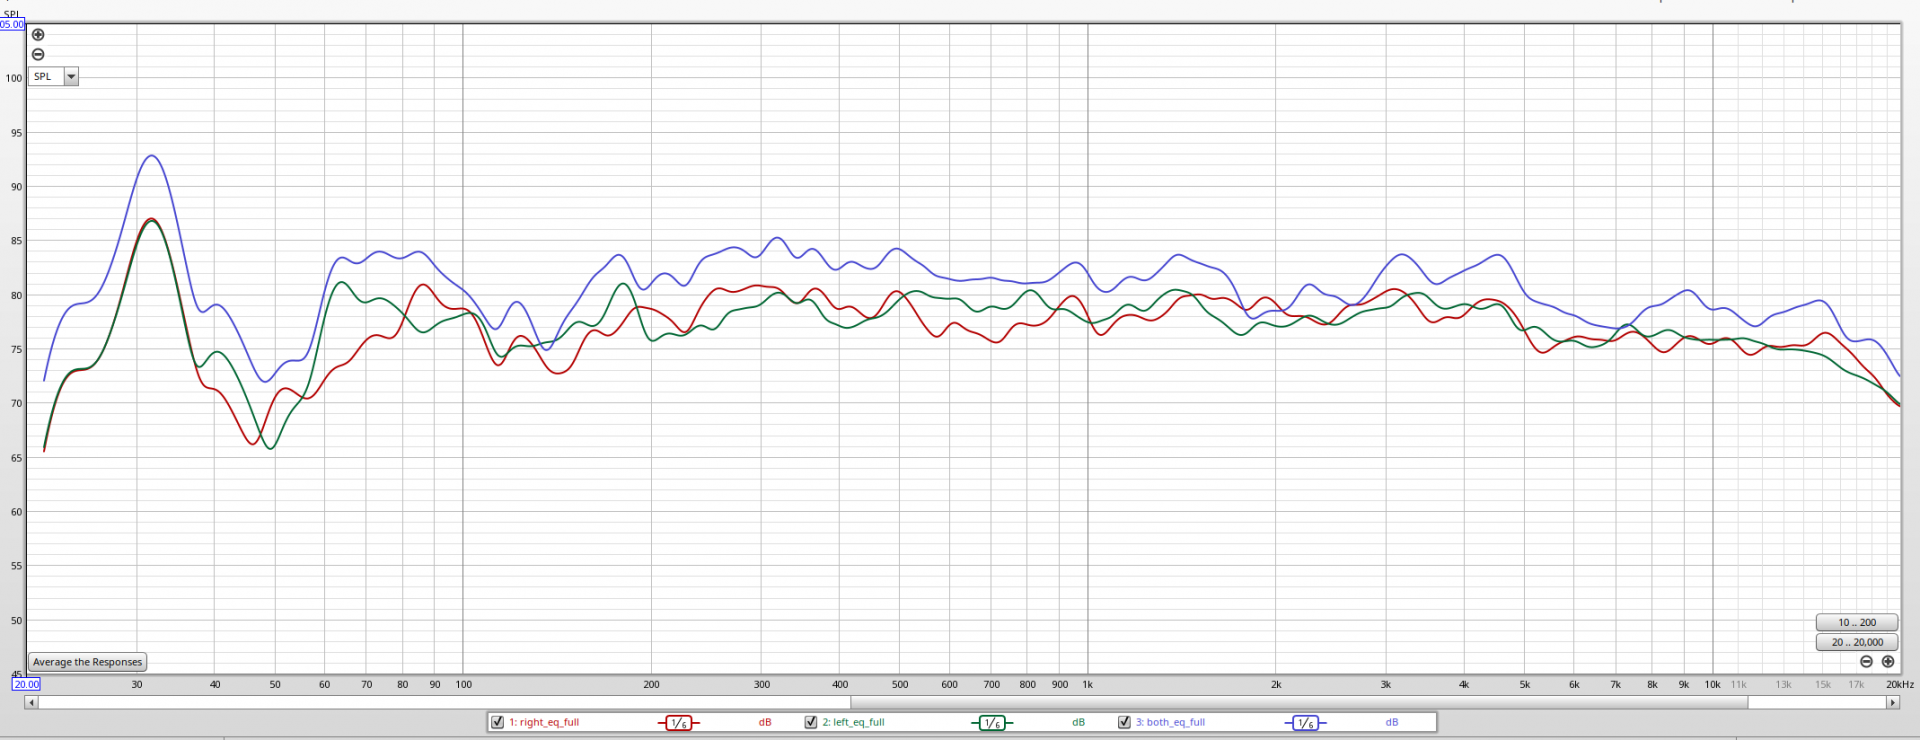Image resolution: width=1920 pixels, height=740 pixels.
Task: Click the horizontal scrollbar thumb
Action: pos(1299,703)
